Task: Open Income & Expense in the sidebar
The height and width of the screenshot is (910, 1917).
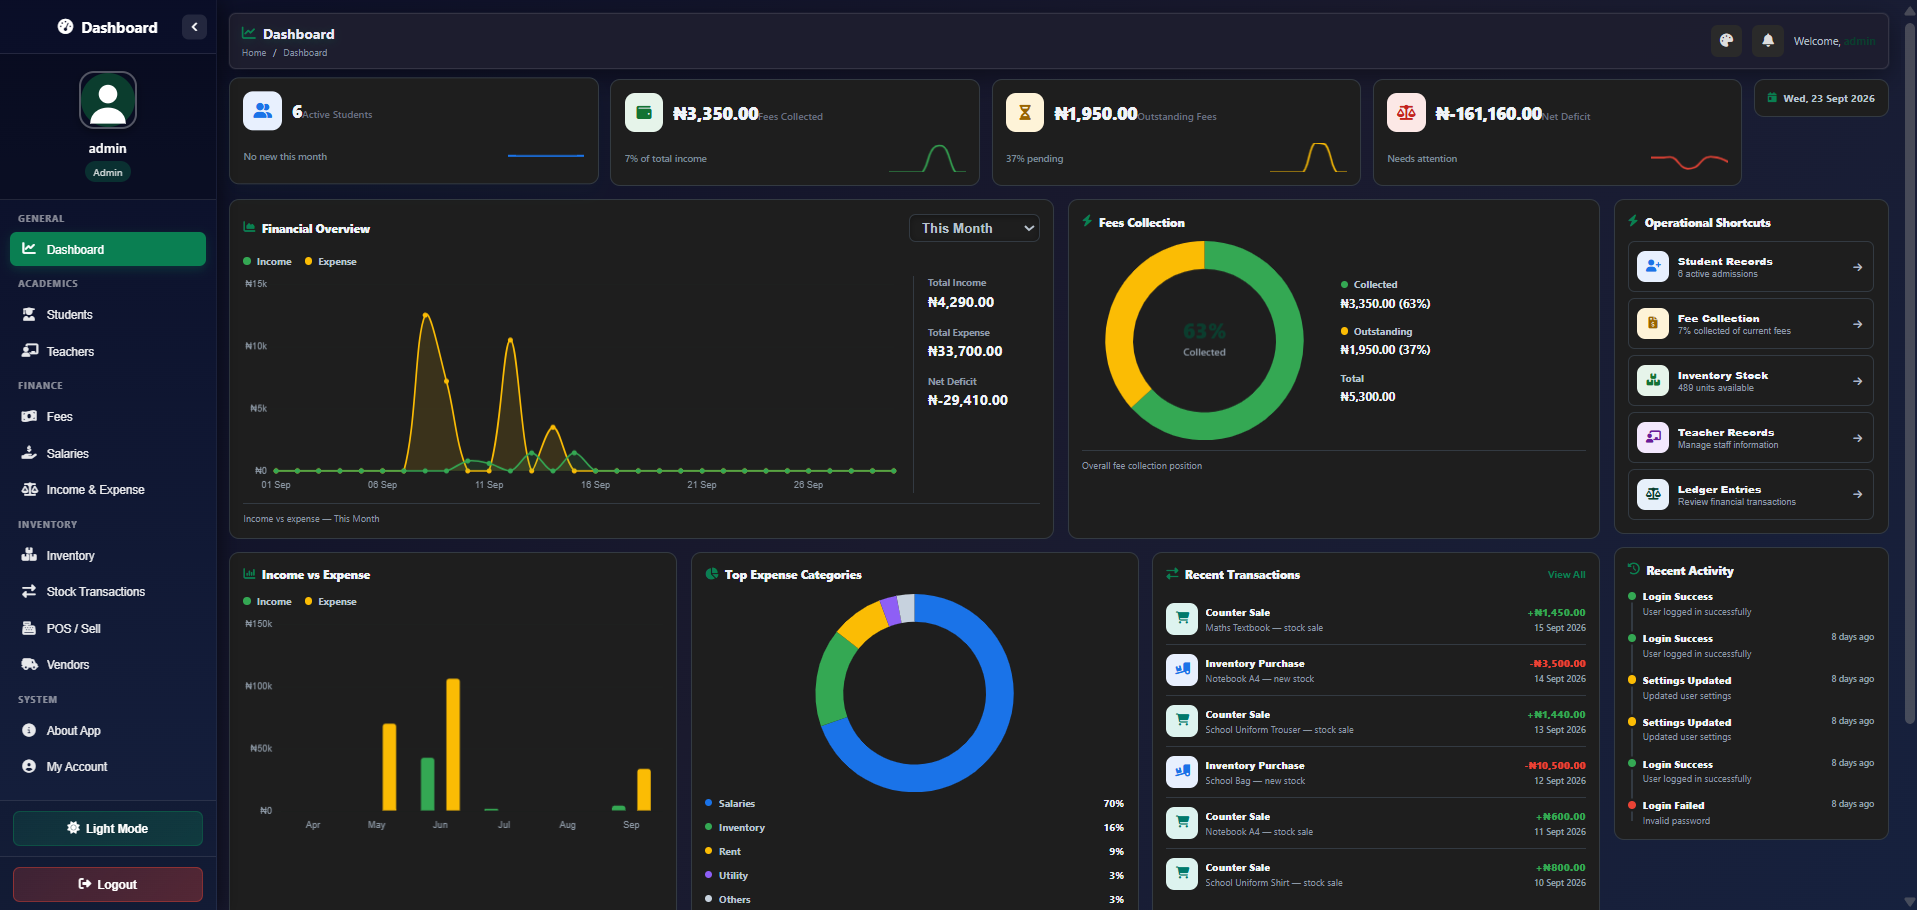Action: (108, 490)
